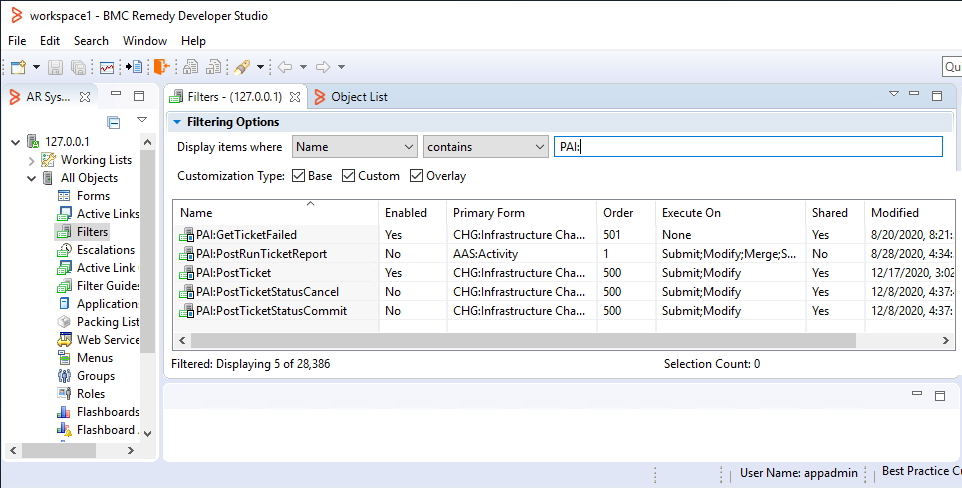Select Filter Guides in the tree

click(108, 286)
